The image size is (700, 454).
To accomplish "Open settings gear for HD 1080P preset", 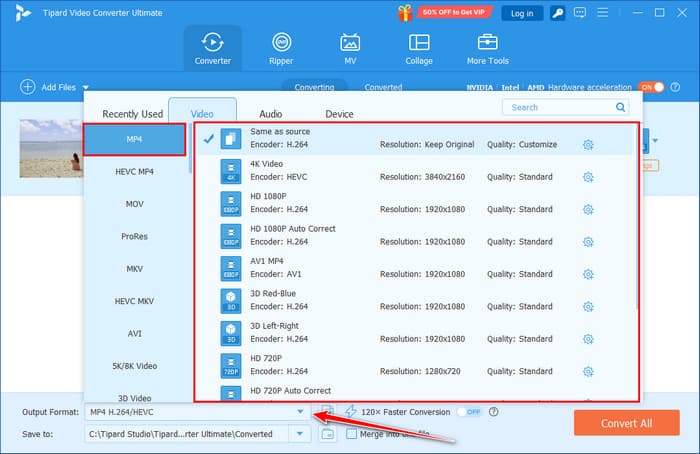I will pyautogui.click(x=588, y=209).
